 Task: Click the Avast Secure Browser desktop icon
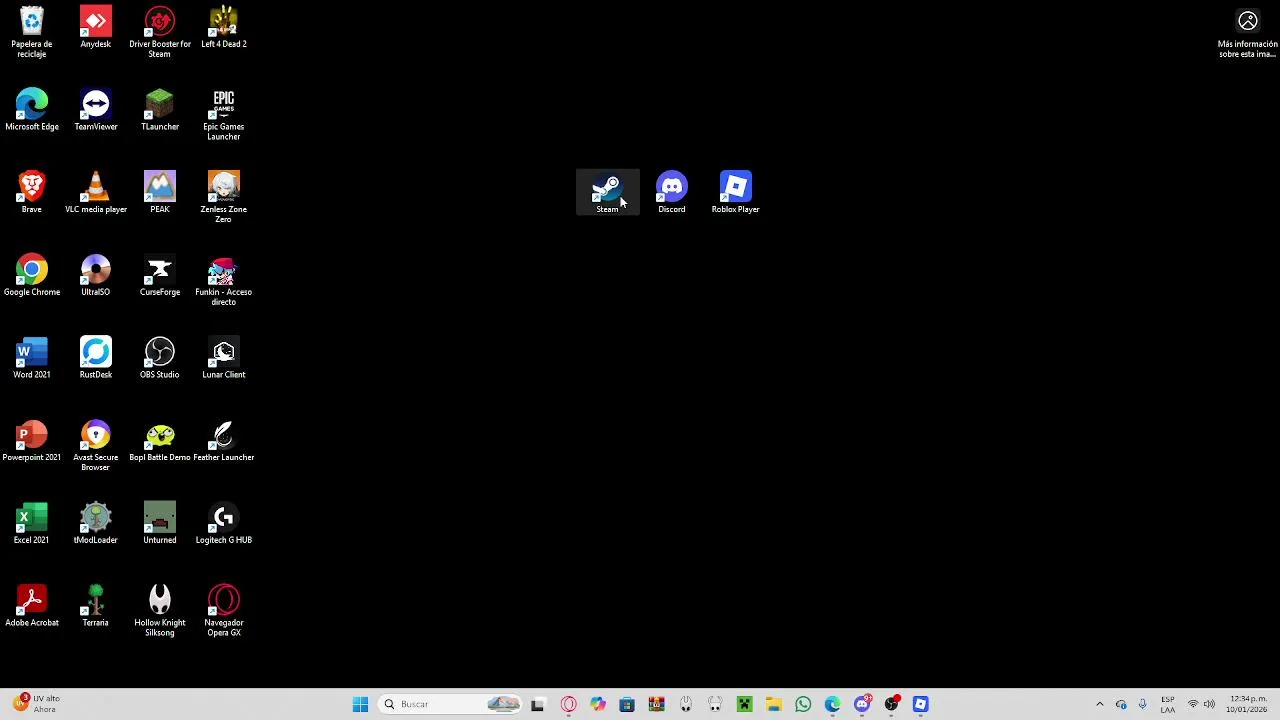(x=96, y=445)
